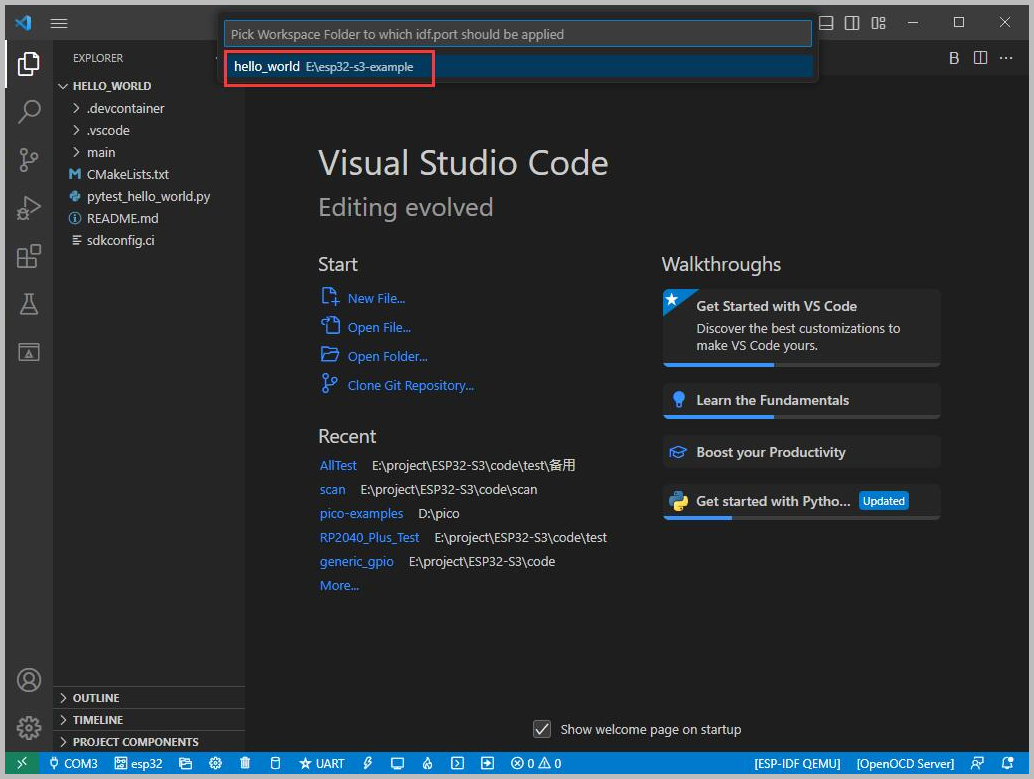Click the workspace folder picker input field
This screenshot has height=779, width=1034.
click(517, 34)
